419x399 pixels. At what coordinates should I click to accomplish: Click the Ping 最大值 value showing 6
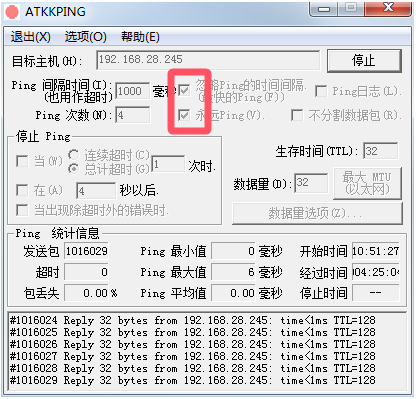(233, 272)
